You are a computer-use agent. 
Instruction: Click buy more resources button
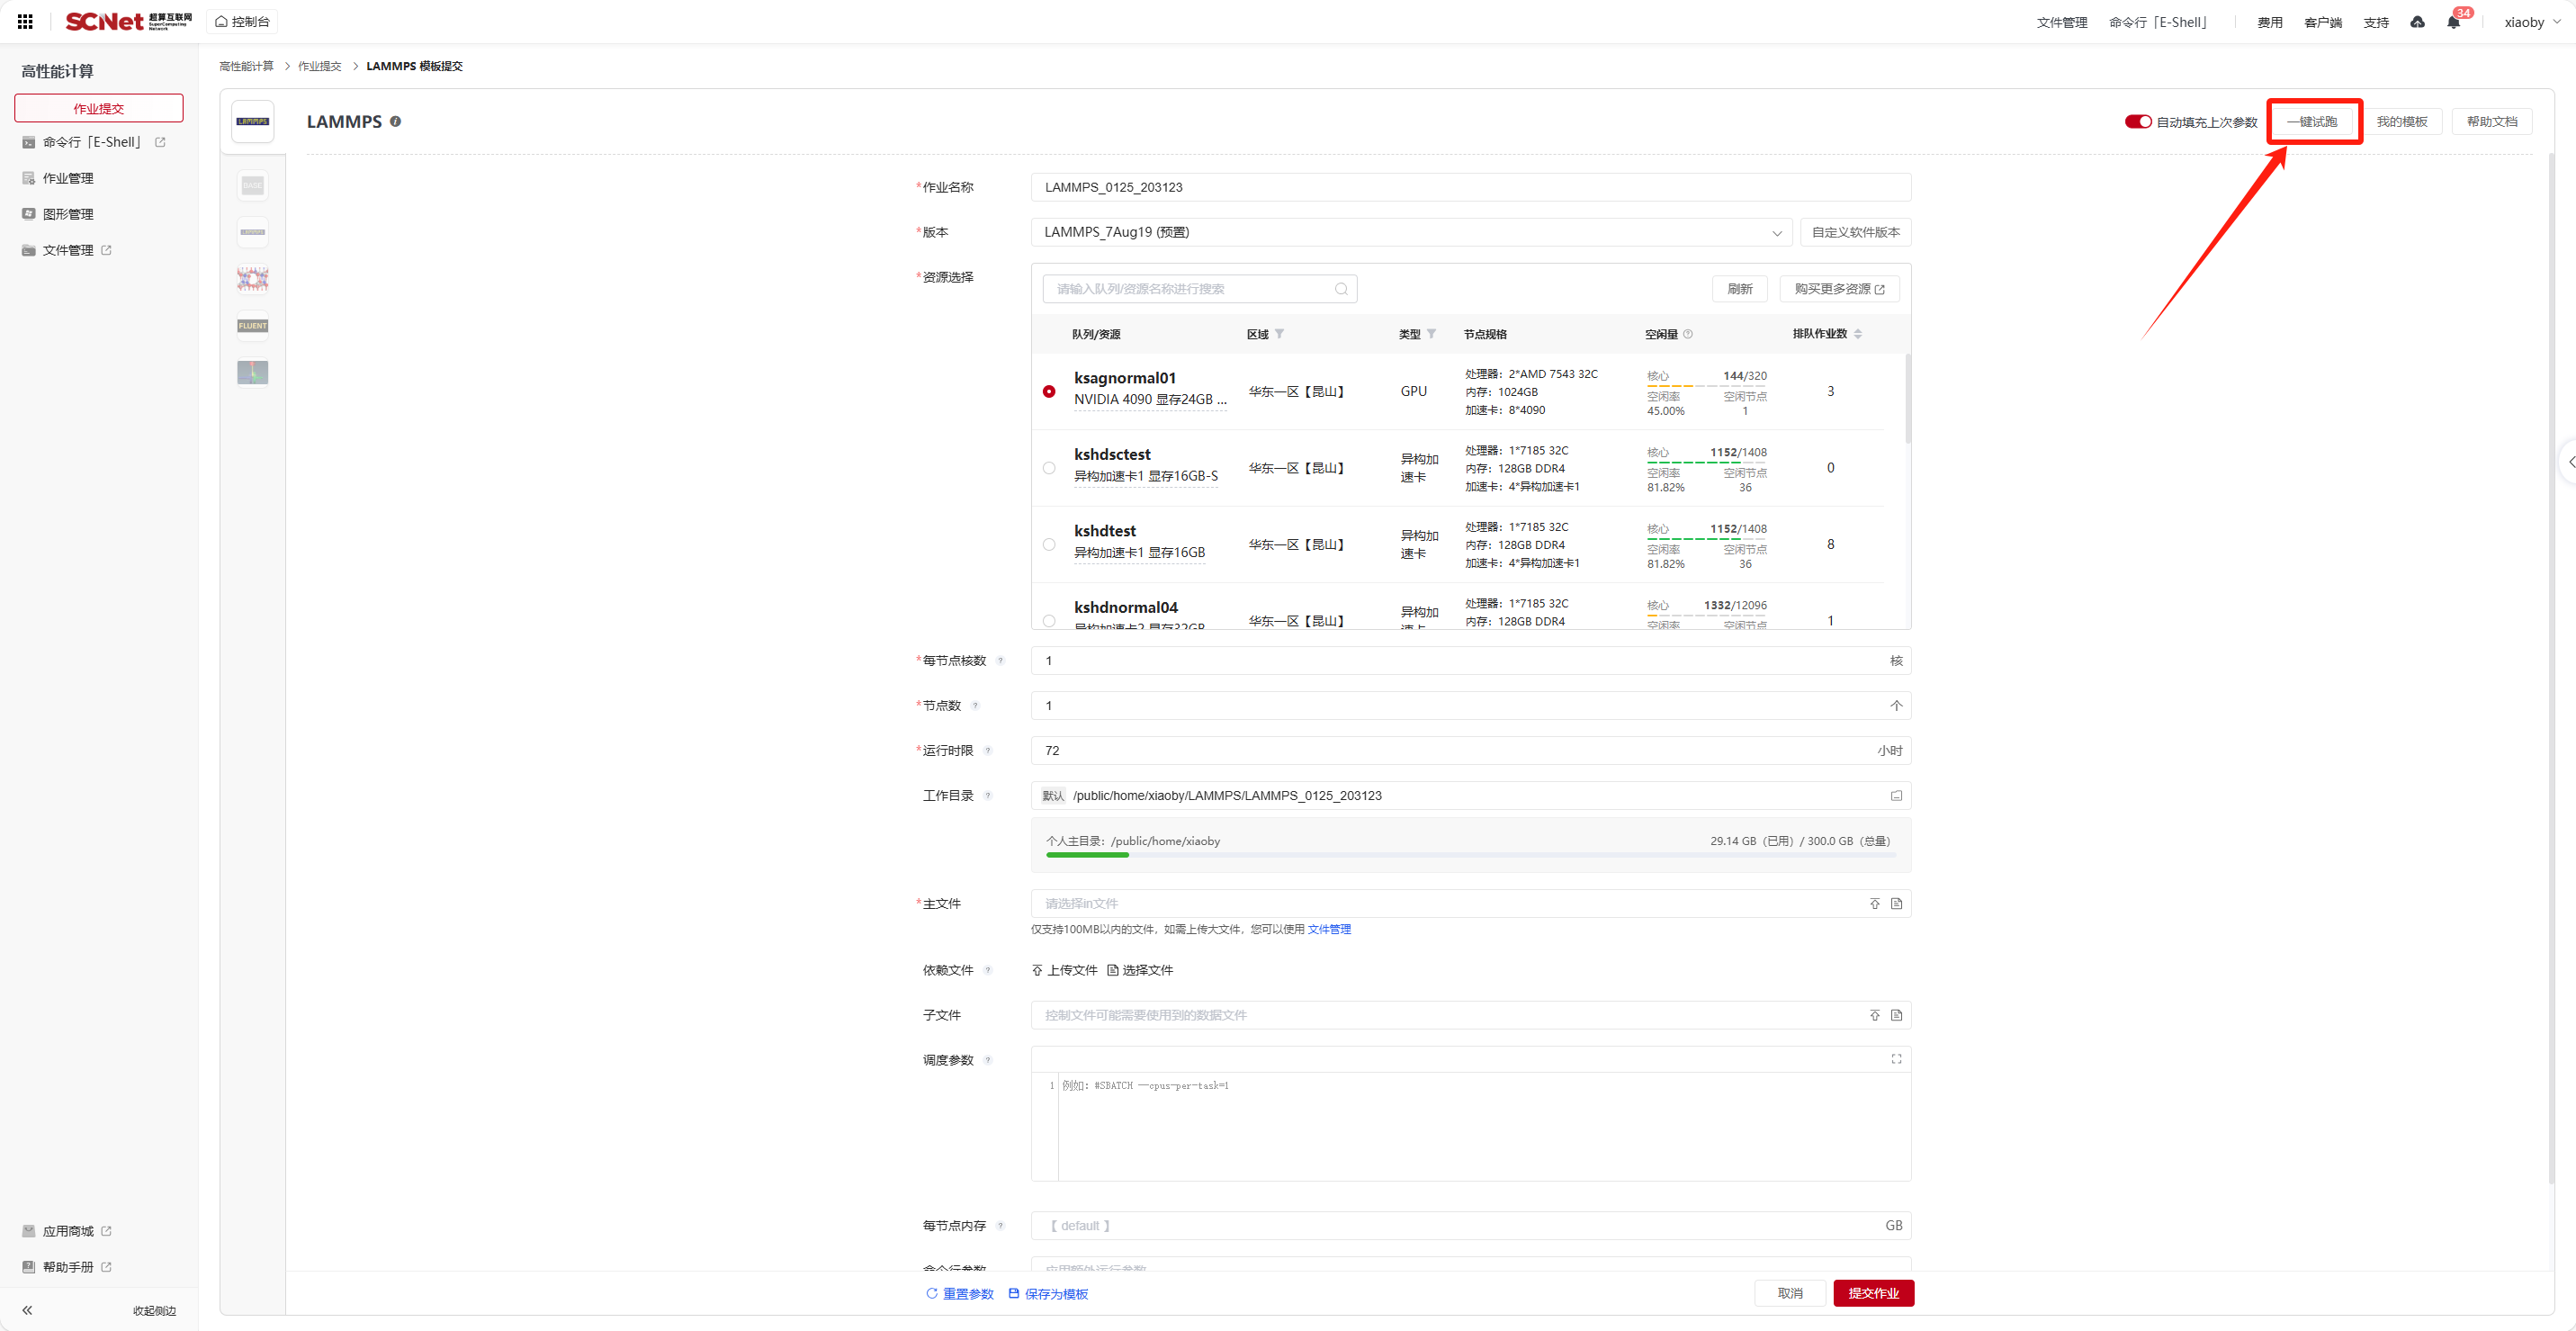pos(1839,289)
